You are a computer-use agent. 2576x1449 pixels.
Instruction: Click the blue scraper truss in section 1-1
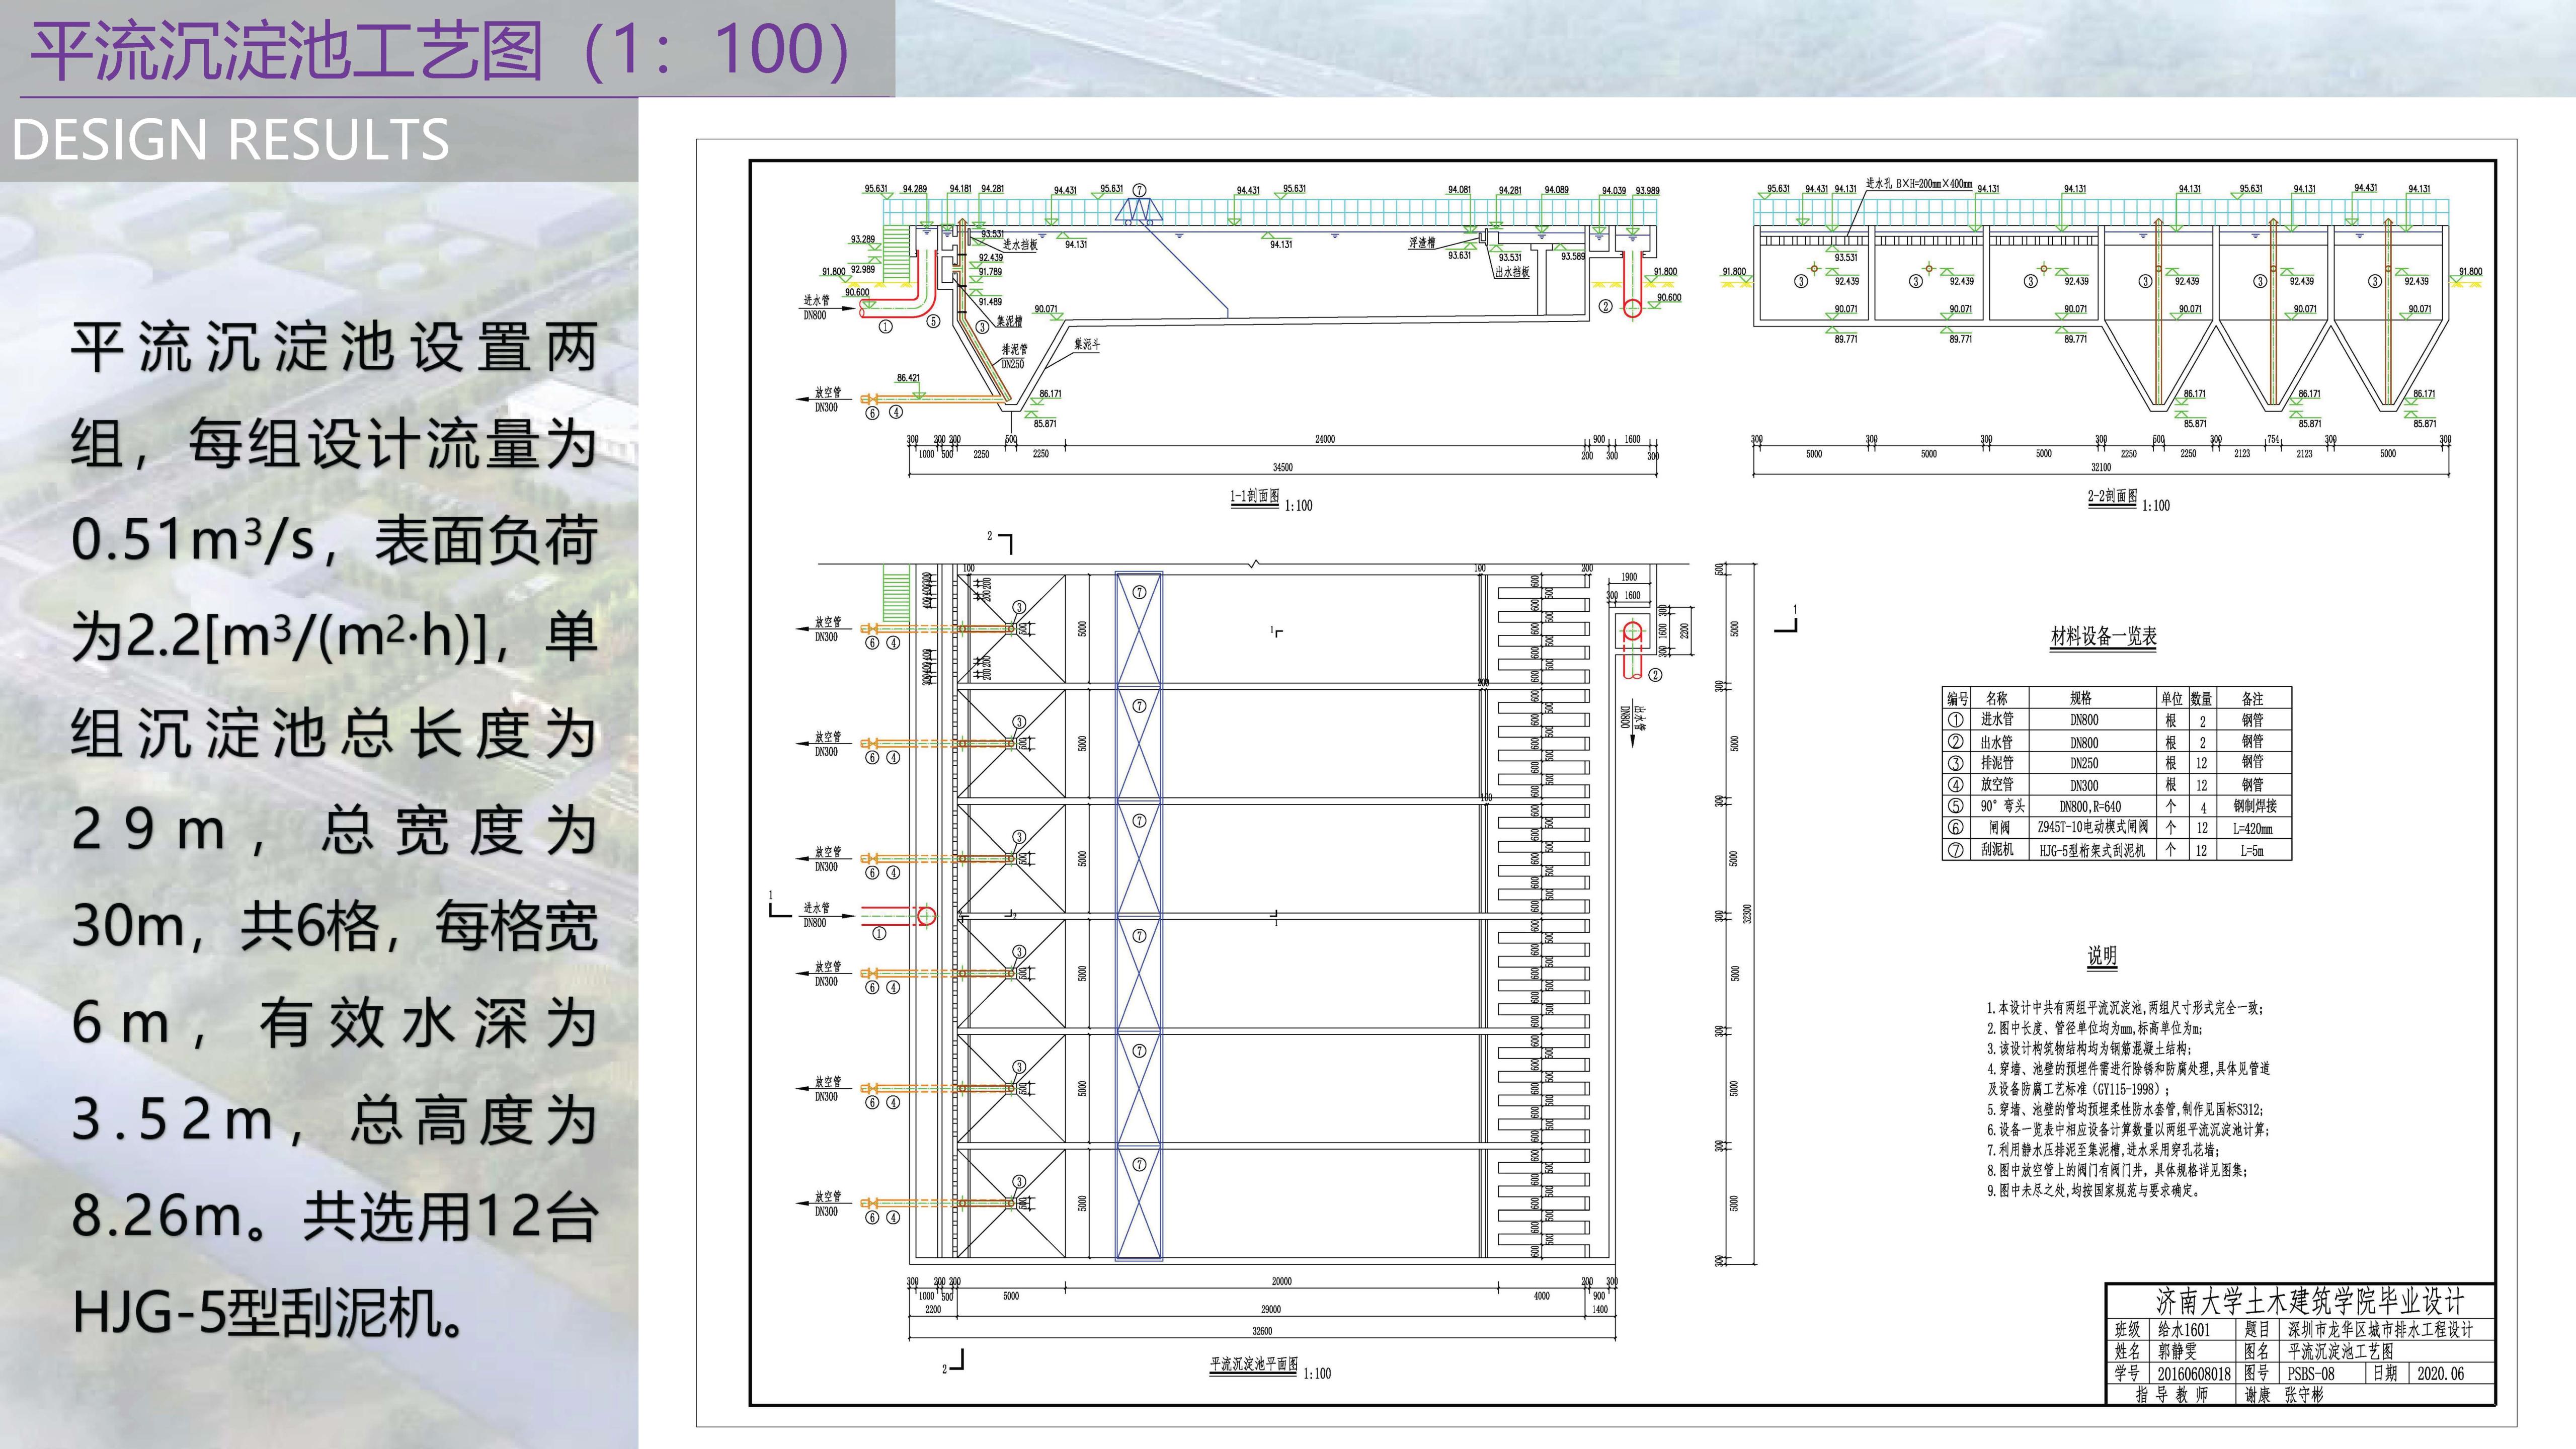1139,210
